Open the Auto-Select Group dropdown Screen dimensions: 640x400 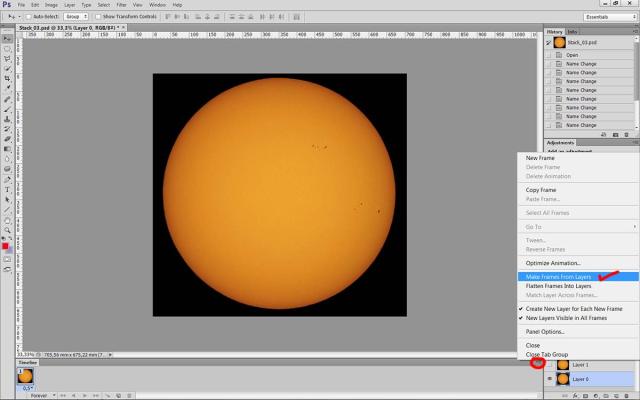coord(76,17)
